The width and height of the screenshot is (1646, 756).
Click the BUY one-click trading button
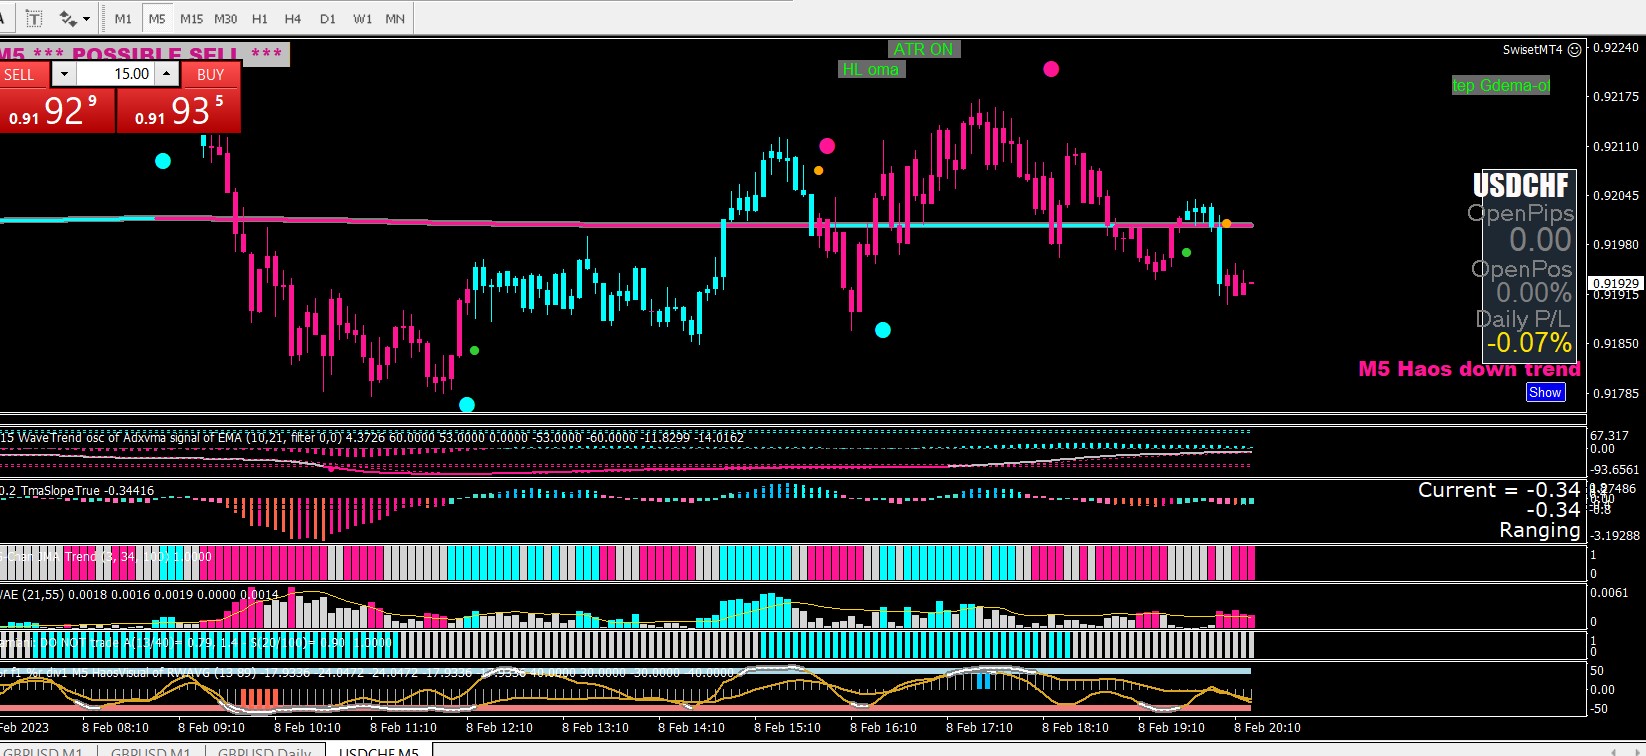click(x=211, y=74)
